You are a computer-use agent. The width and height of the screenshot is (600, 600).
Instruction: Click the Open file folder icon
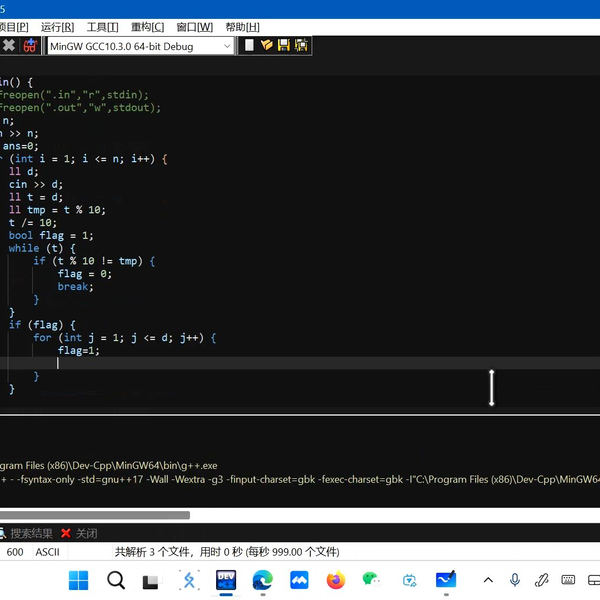[x=267, y=45]
